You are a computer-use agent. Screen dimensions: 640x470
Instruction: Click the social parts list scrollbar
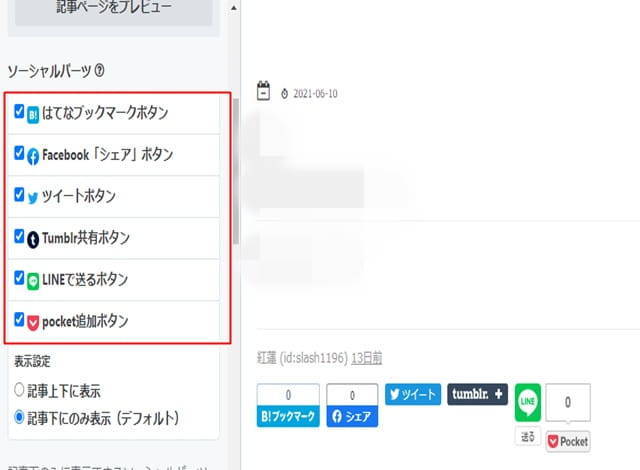[x=236, y=171]
